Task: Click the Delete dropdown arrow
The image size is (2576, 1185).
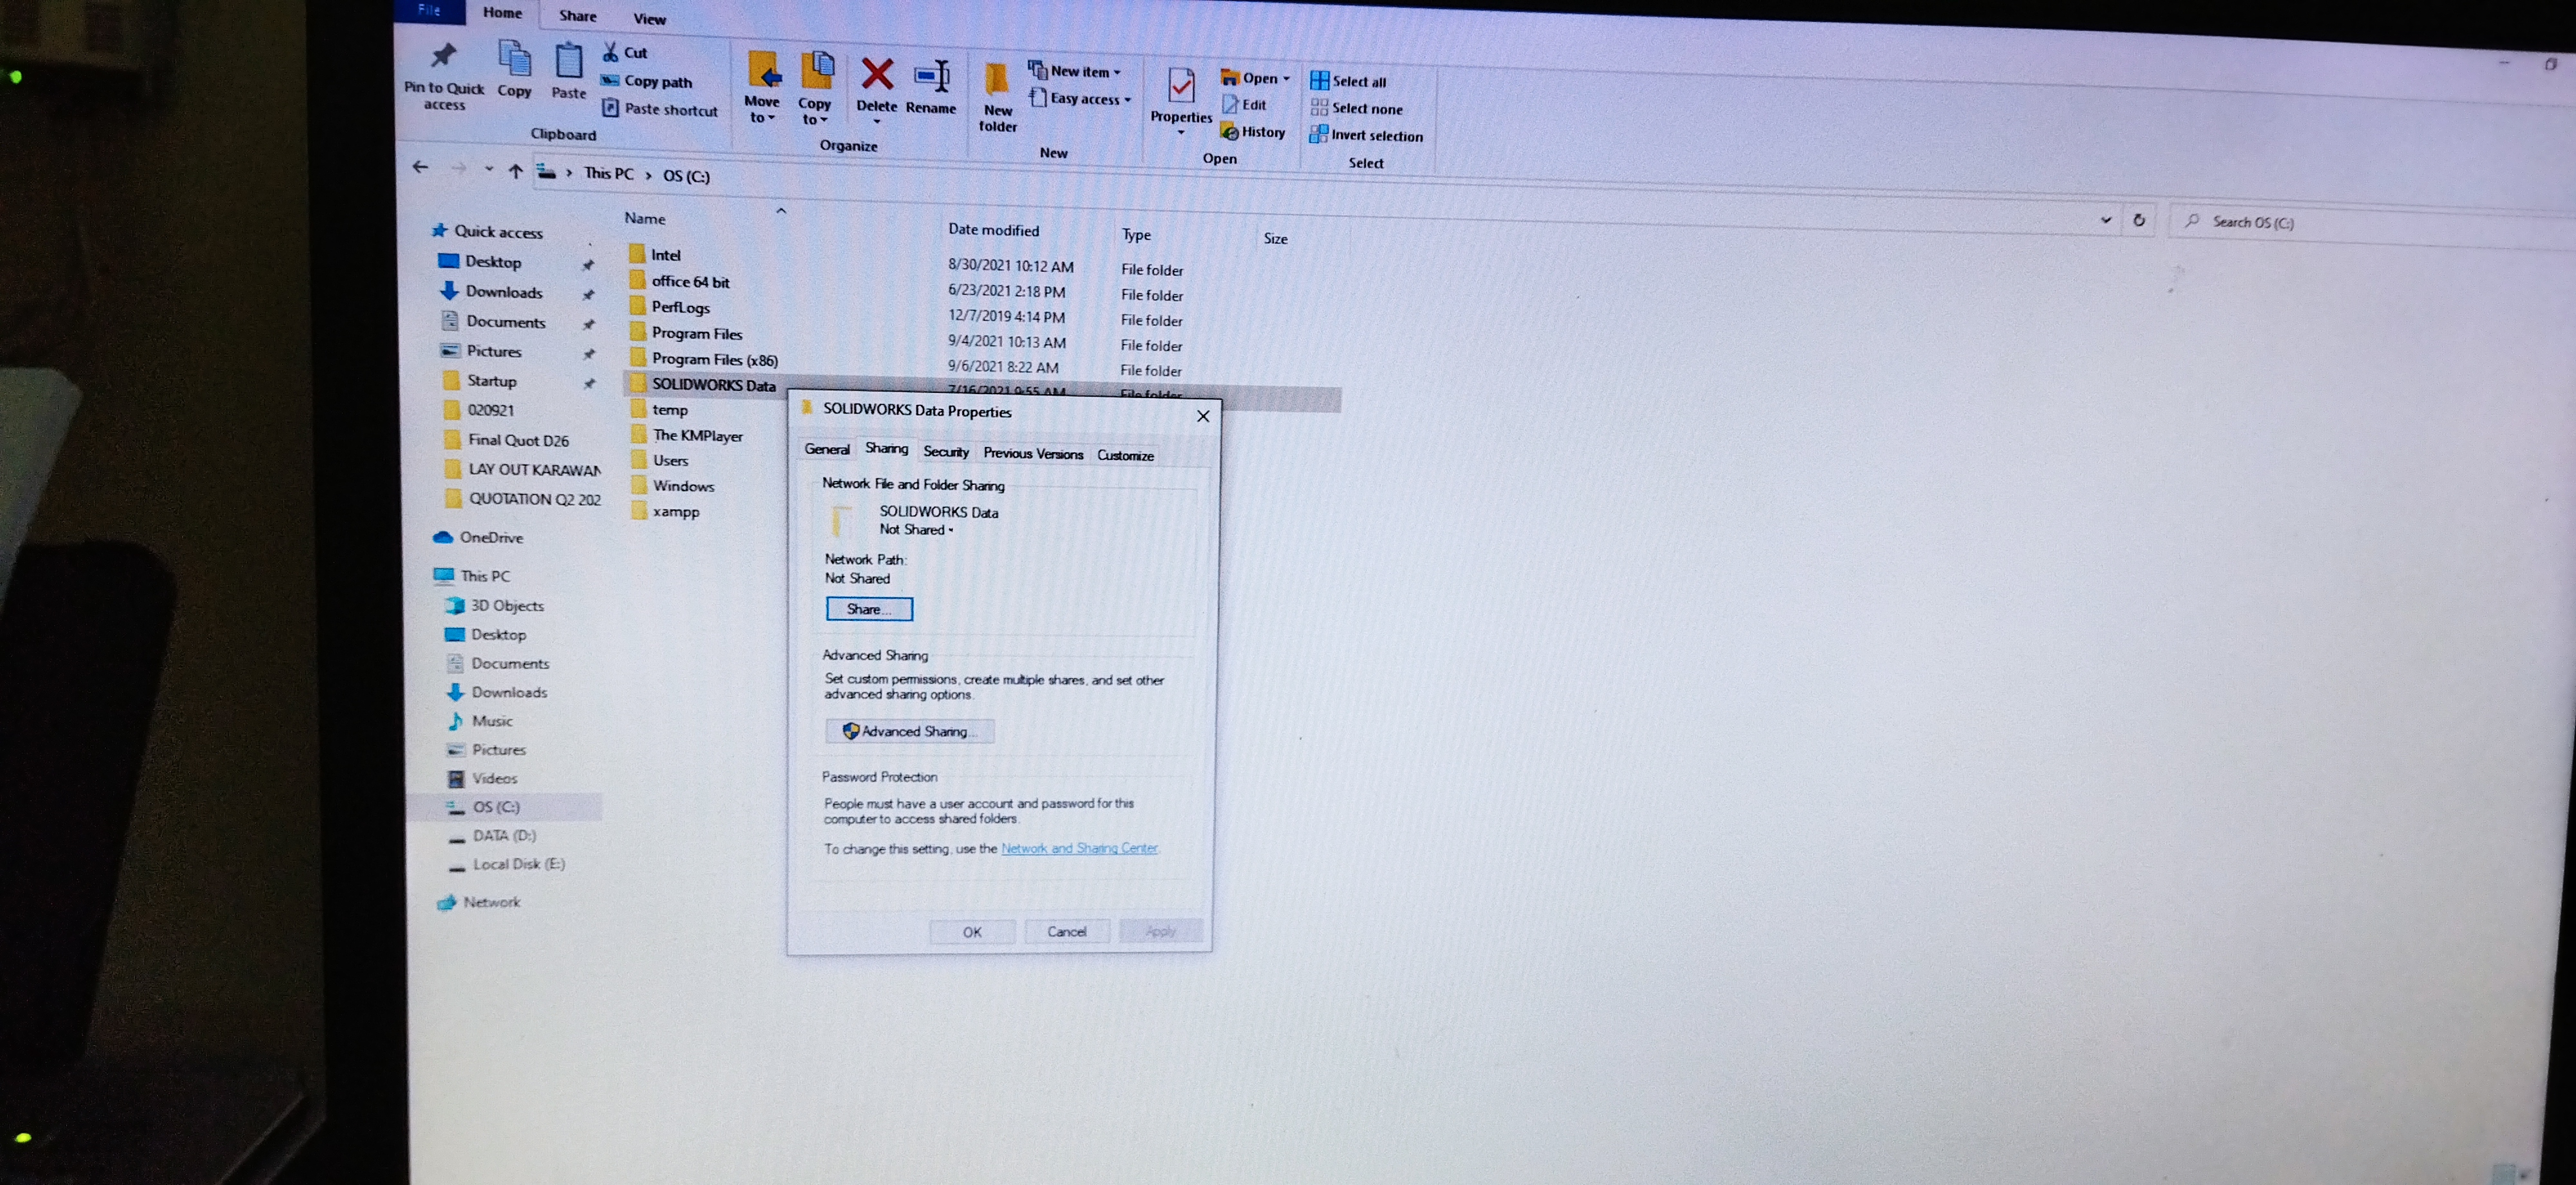Action: point(877,122)
